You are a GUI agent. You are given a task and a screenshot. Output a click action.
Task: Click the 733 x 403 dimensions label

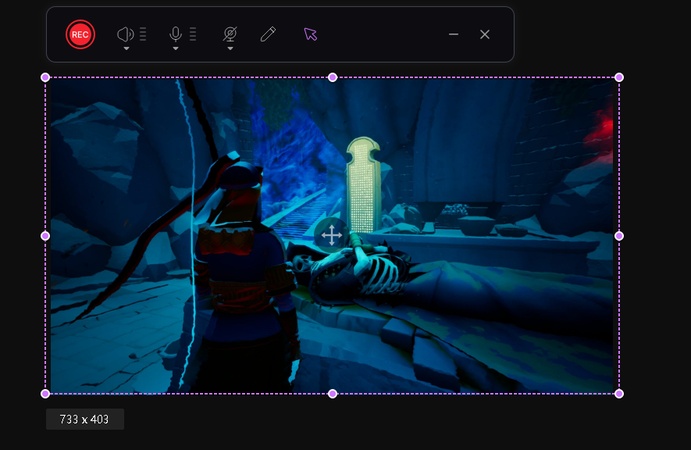click(85, 419)
